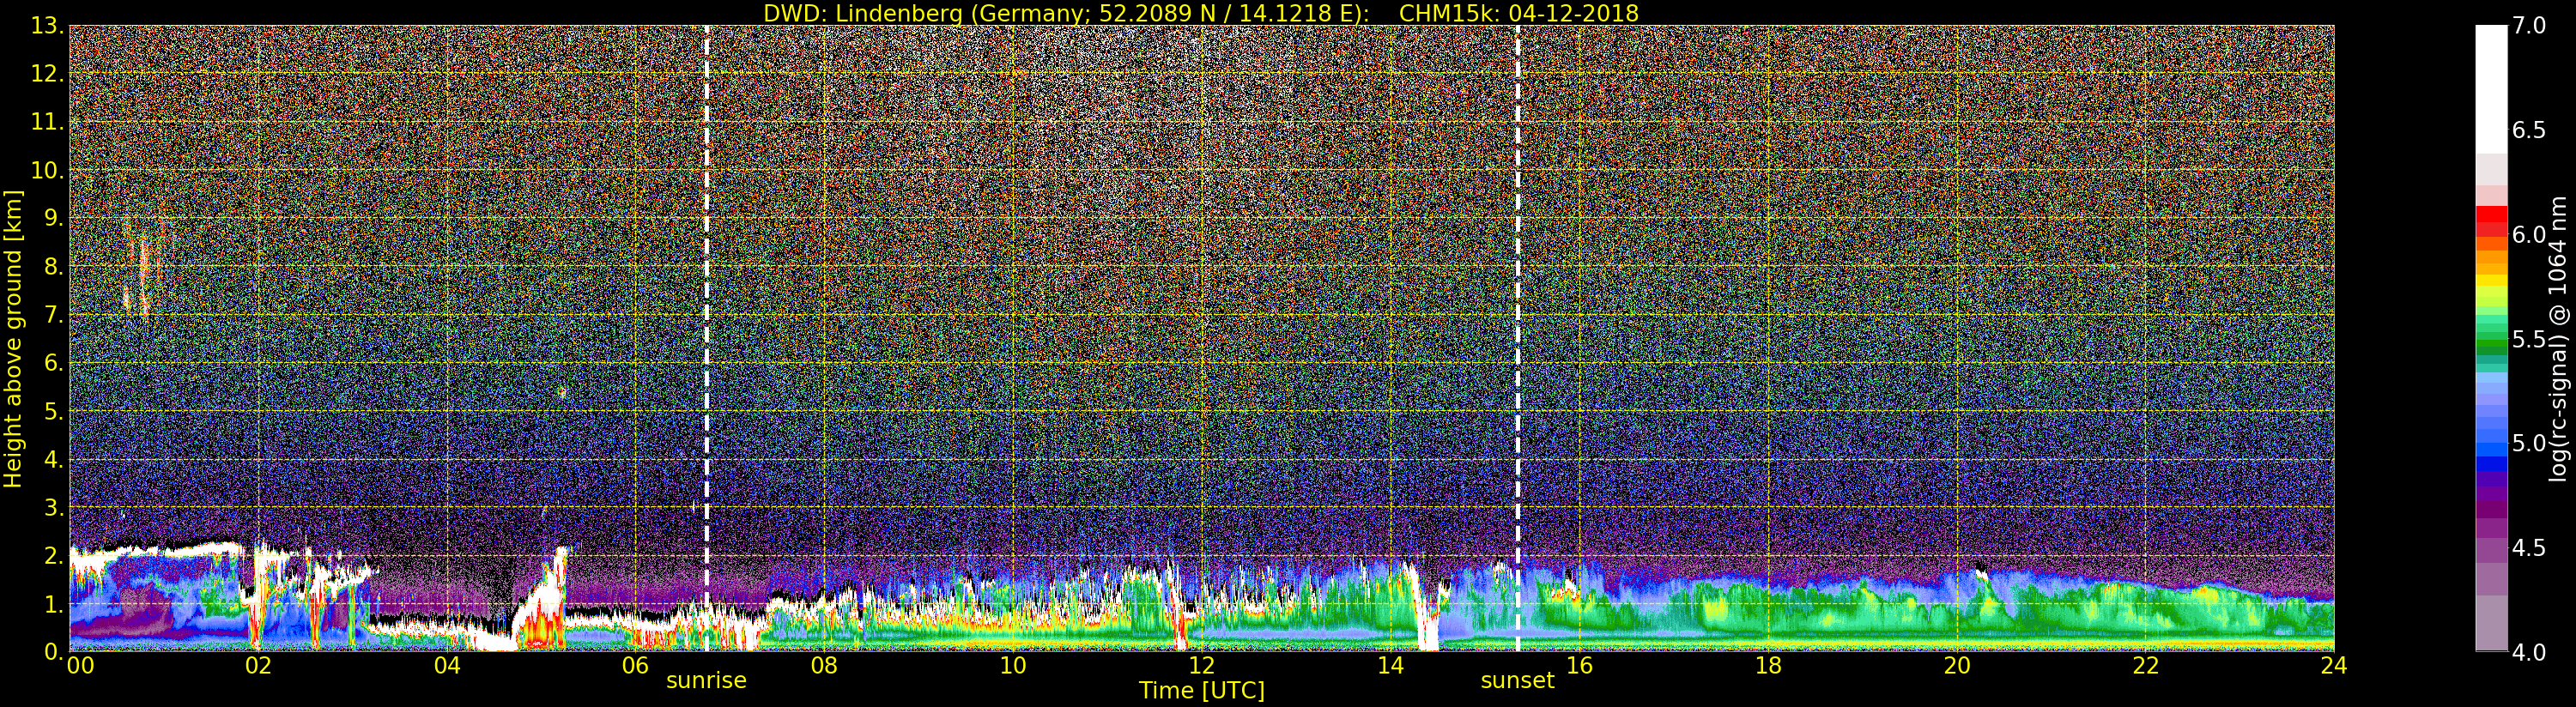Click the colorbar tick label "4.5"
Screen dimensions: 2576x707
click(2529, 548)
